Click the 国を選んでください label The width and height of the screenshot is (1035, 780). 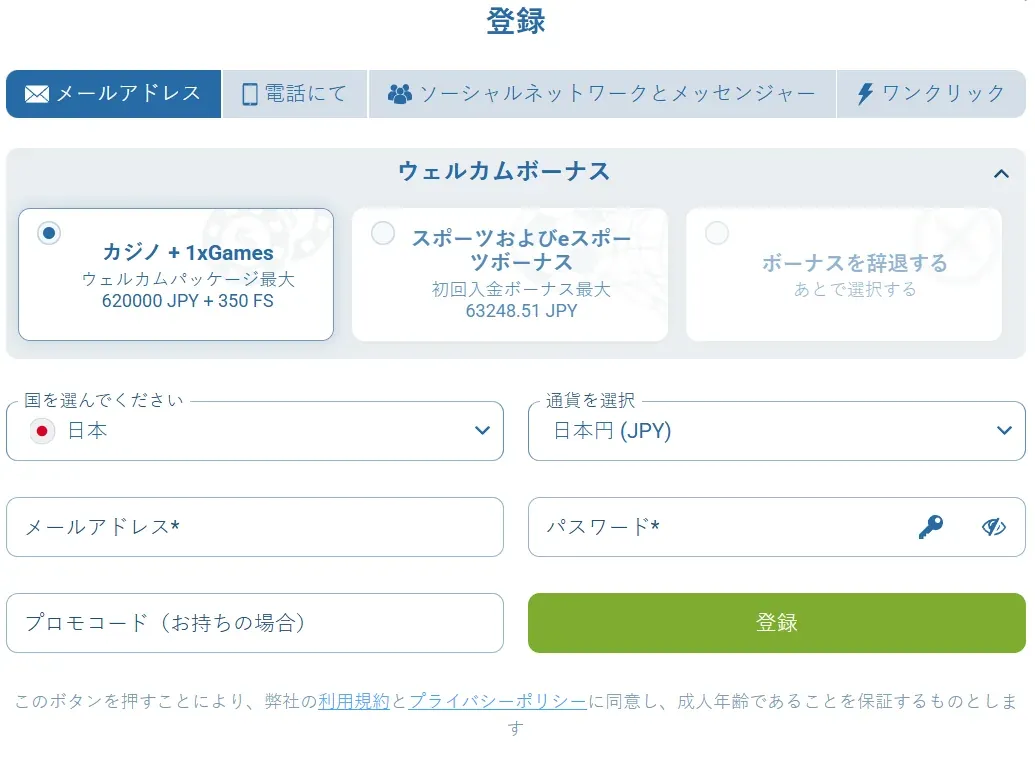(104, 401)
